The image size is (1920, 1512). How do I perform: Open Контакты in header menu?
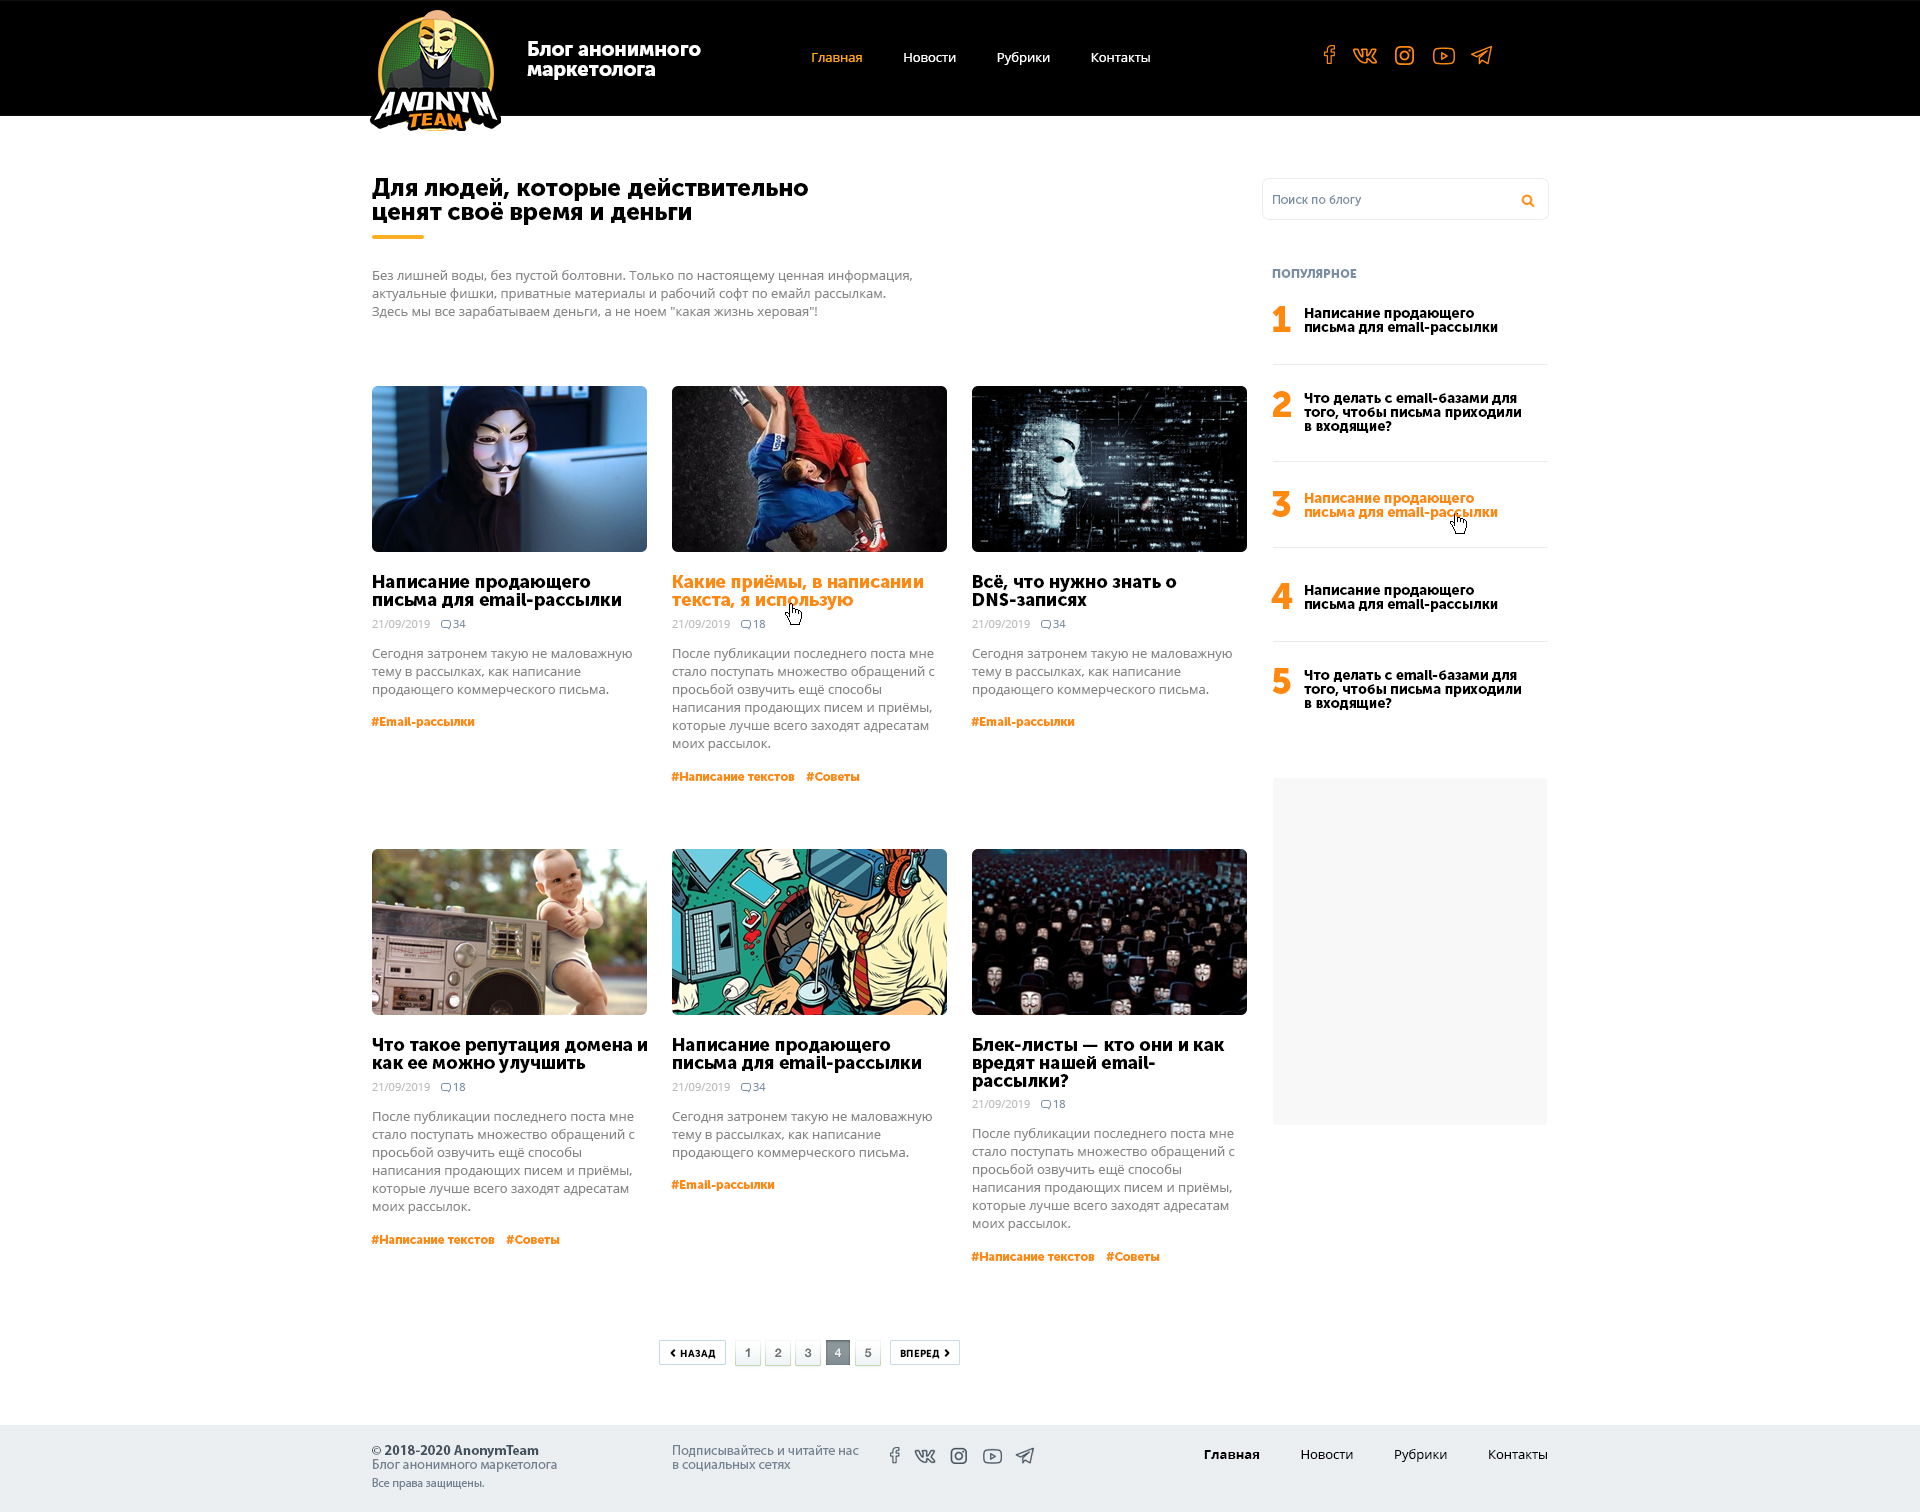click(x=1120, y=58)
